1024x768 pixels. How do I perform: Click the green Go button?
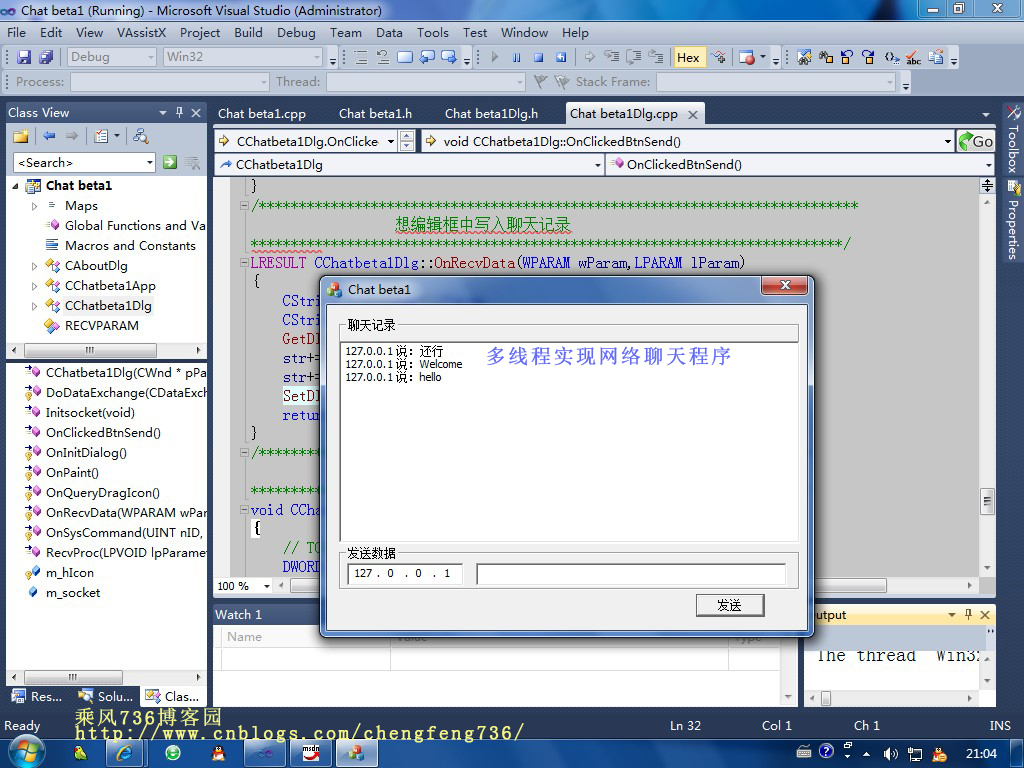tap(976, 141)
